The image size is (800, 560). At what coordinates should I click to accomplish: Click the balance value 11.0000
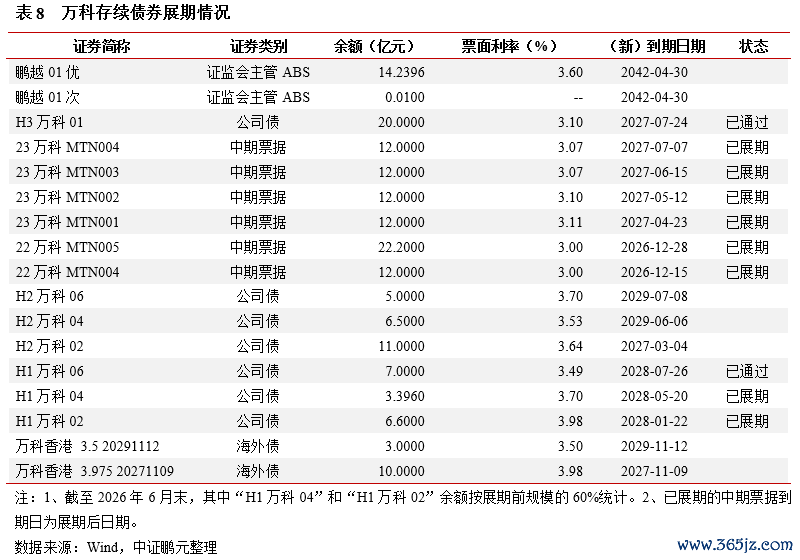pos(401,346)
